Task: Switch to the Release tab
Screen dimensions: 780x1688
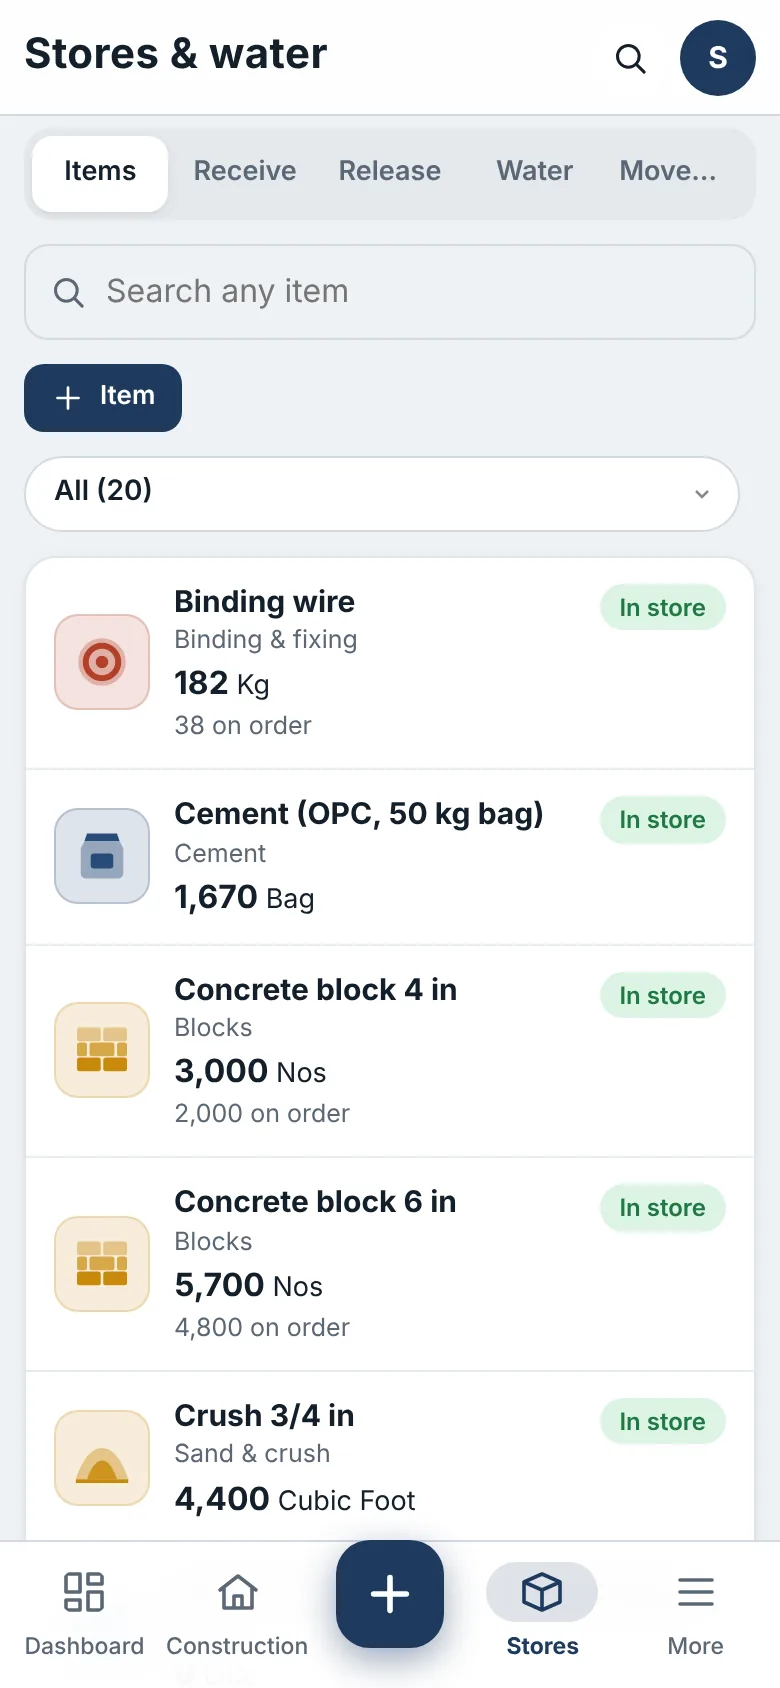Action: coord(390,171)
